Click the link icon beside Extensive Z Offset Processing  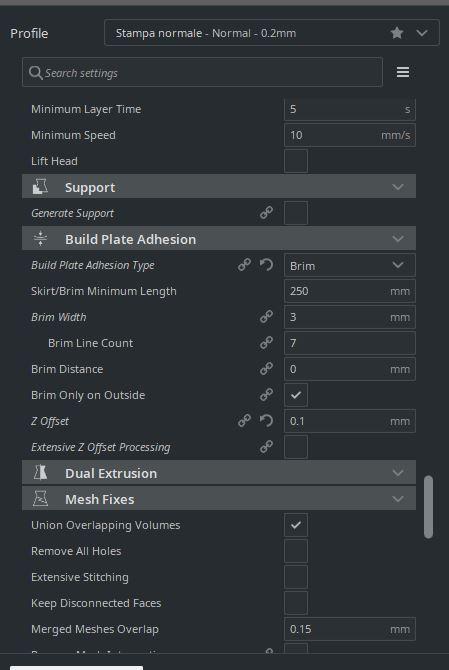click(266, 447)
